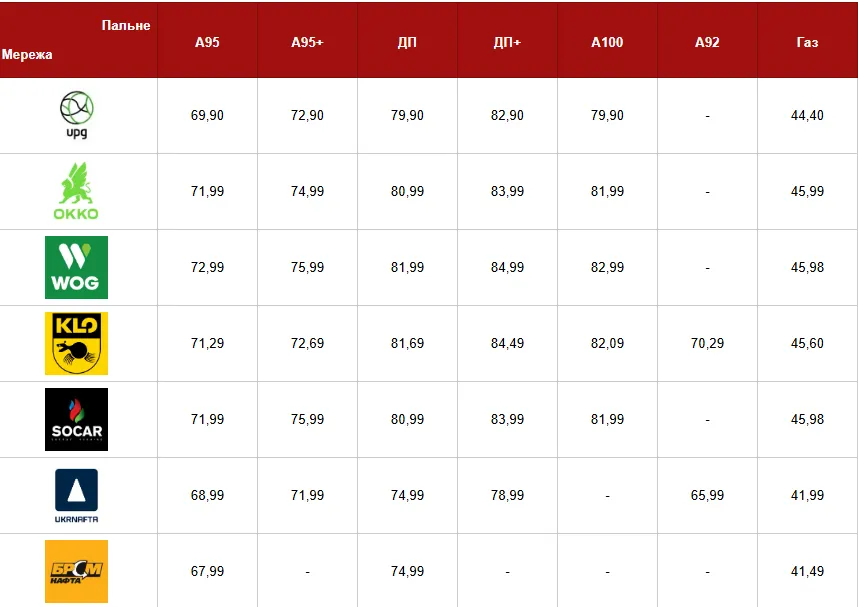Click the yellow KLO logo
858x607 pixels.
coord(77,343)
